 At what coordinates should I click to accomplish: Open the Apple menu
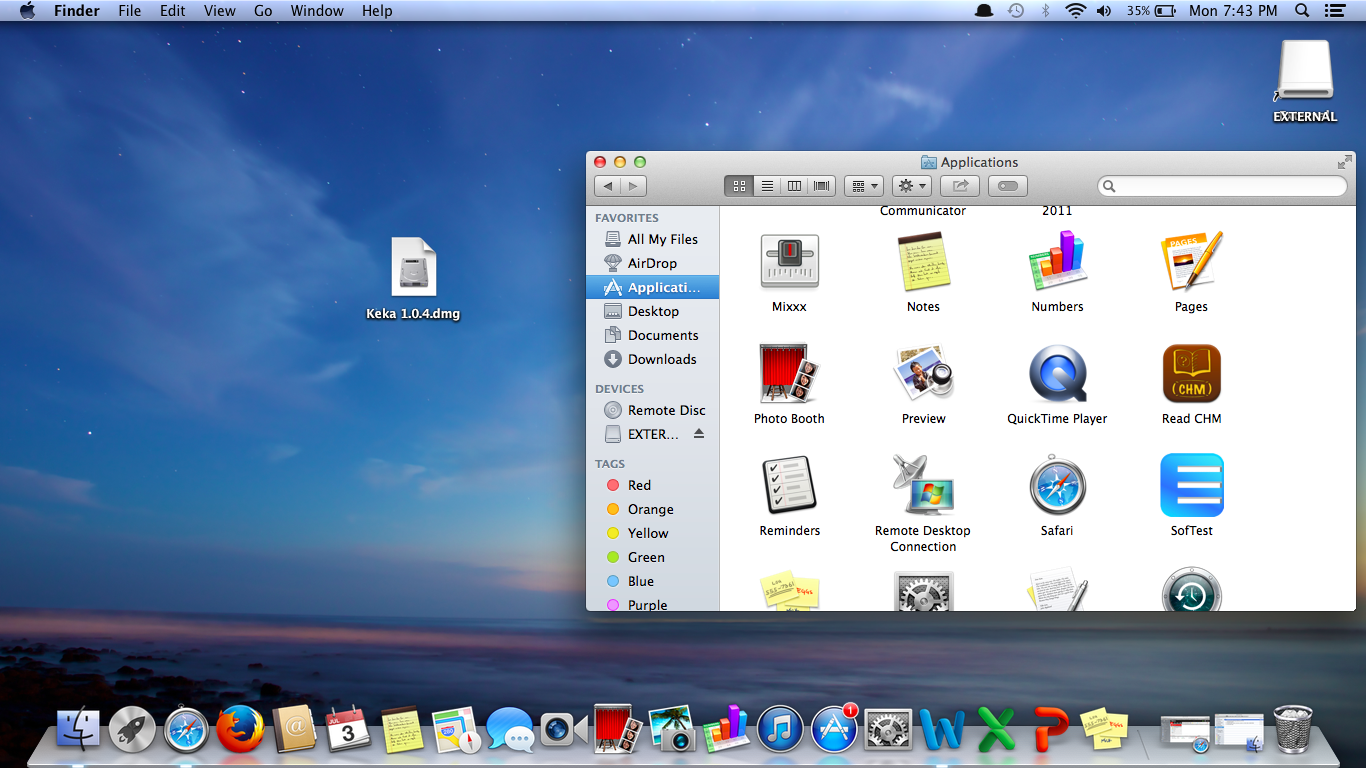[x=27, y=11]
